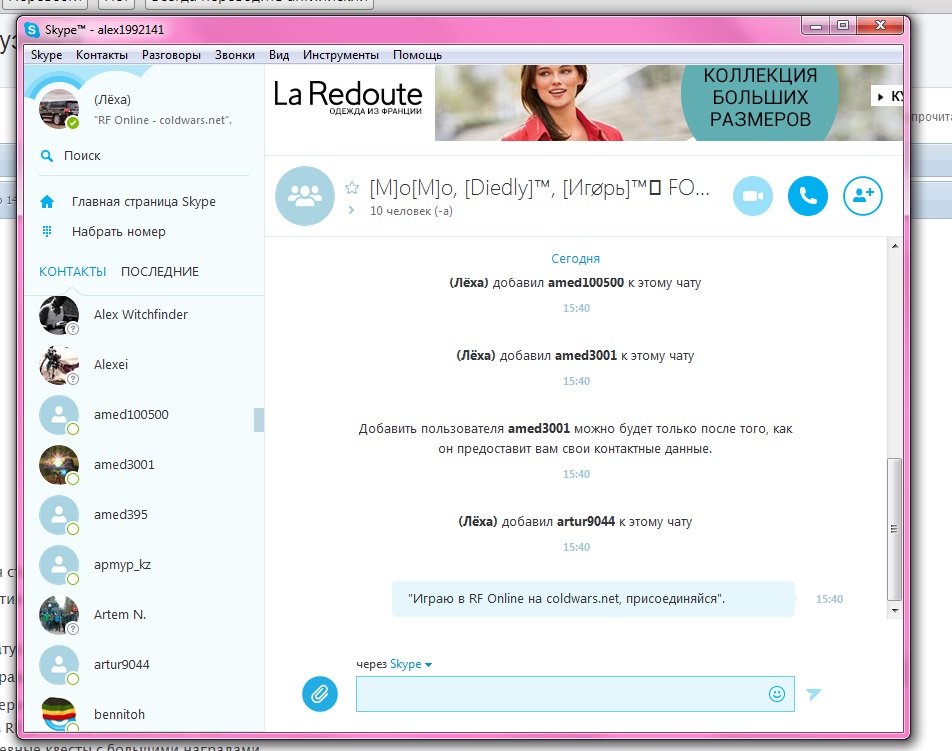This screenshot has height=751, width=952.
Task: Click the Skype logo in the title bar
Action: click(x=32, y=29)
